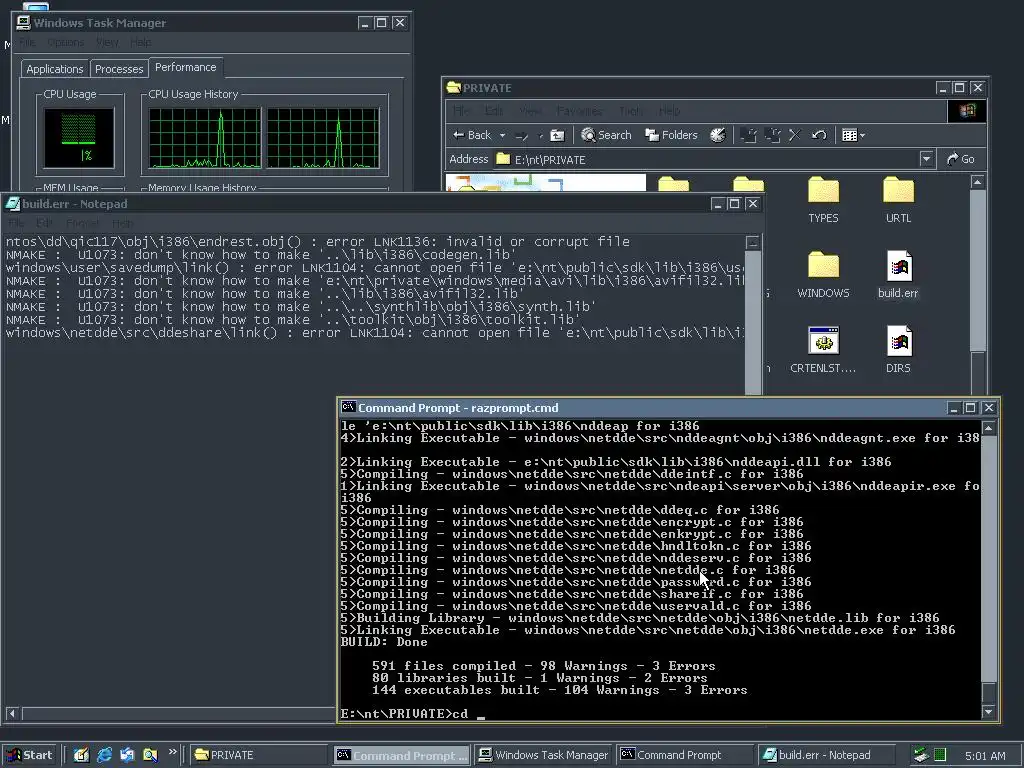Click 'BUILD: Done' line in Command Prompt
1024x768 pixels.
(x=384, y=642)
